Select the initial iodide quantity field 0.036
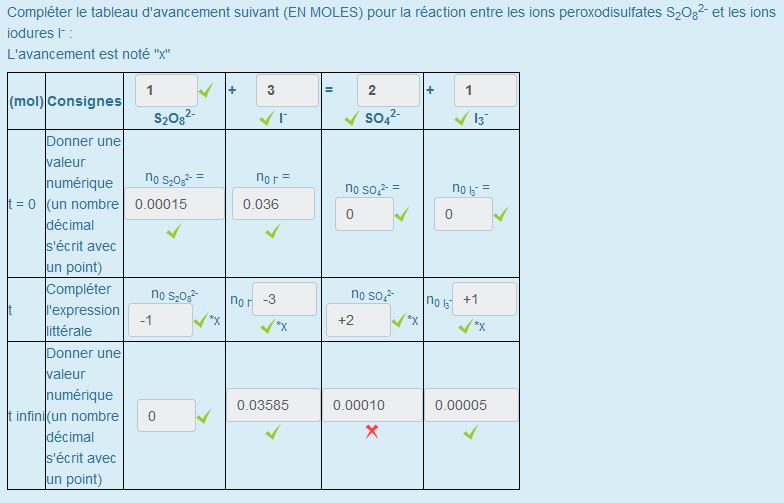The image size is (784, 503). click(x=272, y=204)
